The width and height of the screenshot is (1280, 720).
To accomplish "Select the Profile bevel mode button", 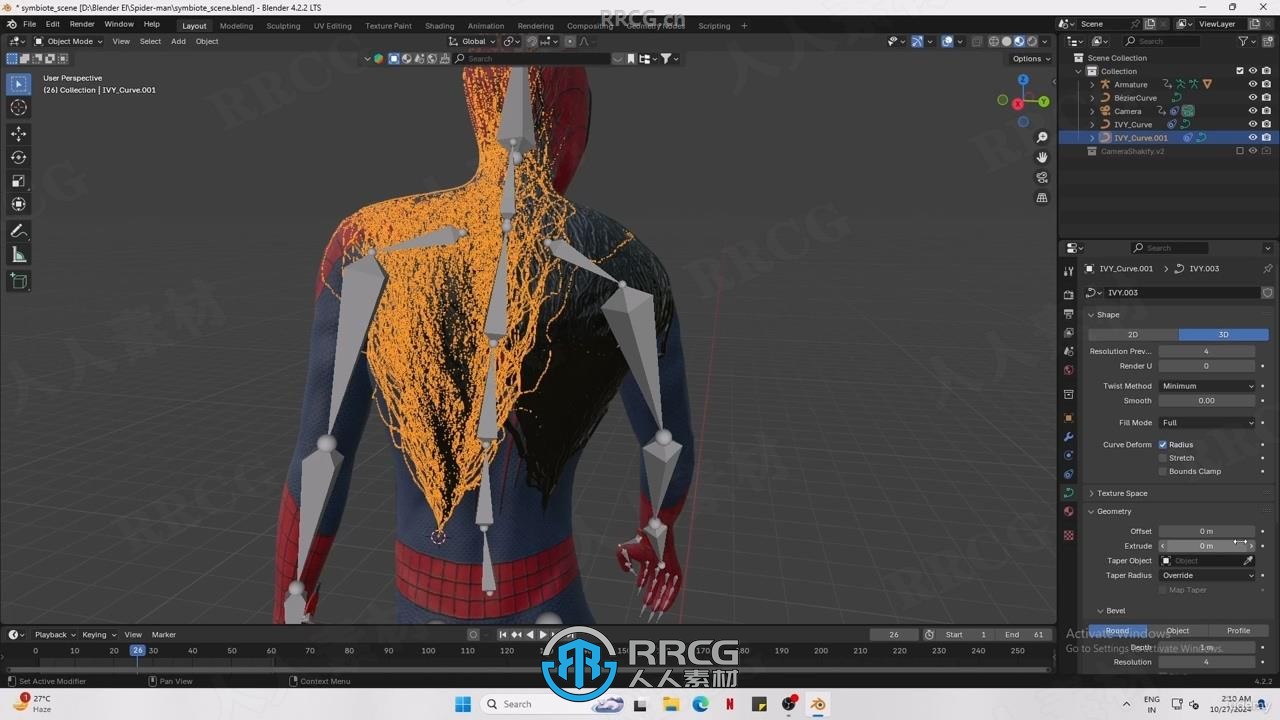I will tap(1238, 631).
